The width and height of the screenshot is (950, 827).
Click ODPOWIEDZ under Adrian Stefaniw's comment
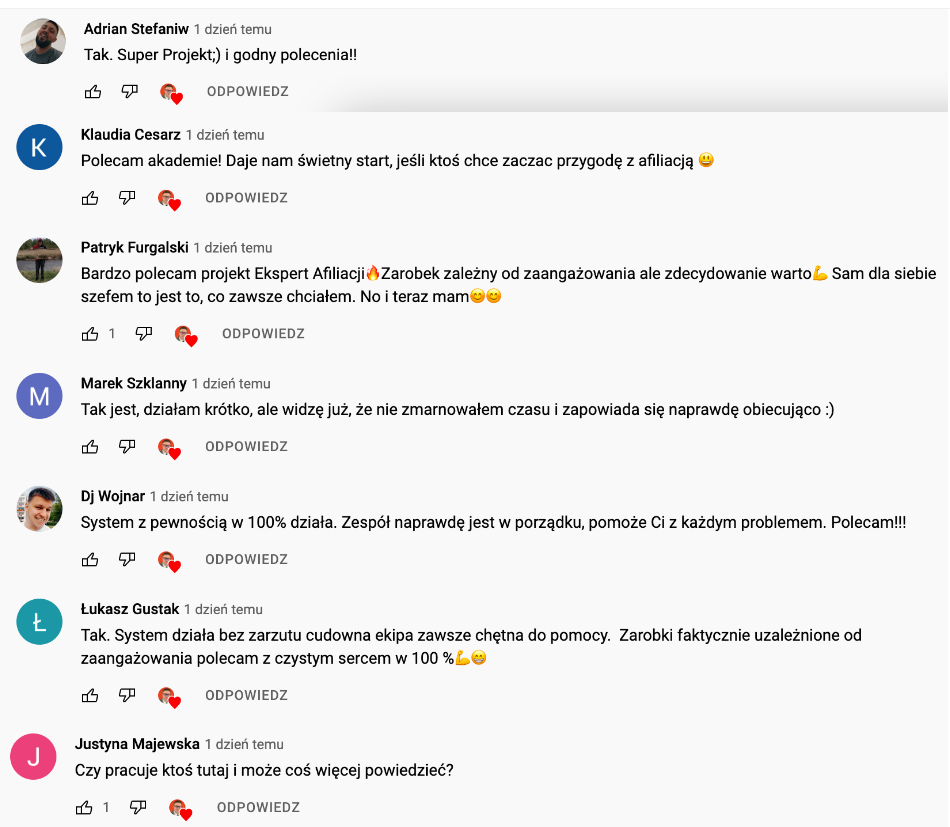tap(248, 91)
